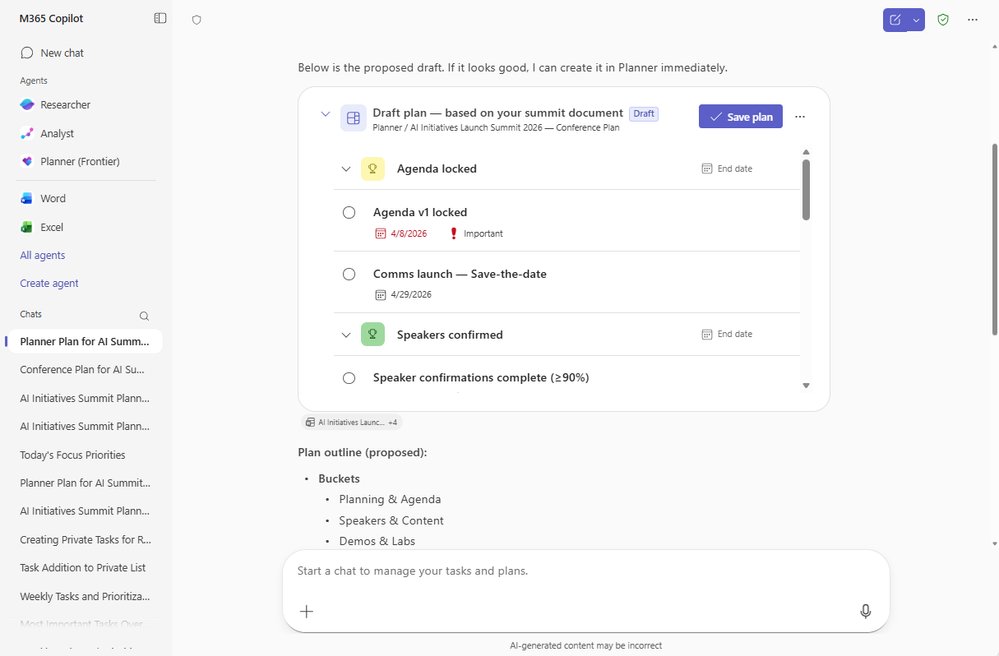Click the green privacy shield icon

[942, 19]
